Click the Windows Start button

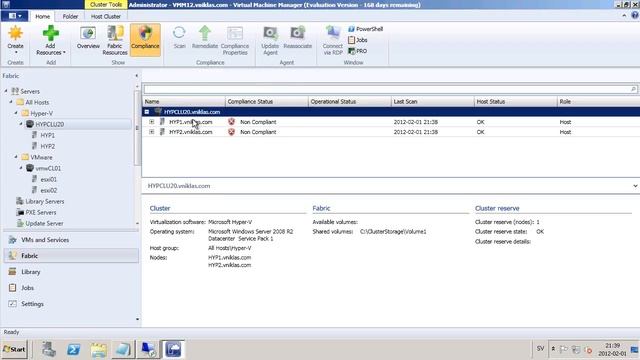point(14,349)
